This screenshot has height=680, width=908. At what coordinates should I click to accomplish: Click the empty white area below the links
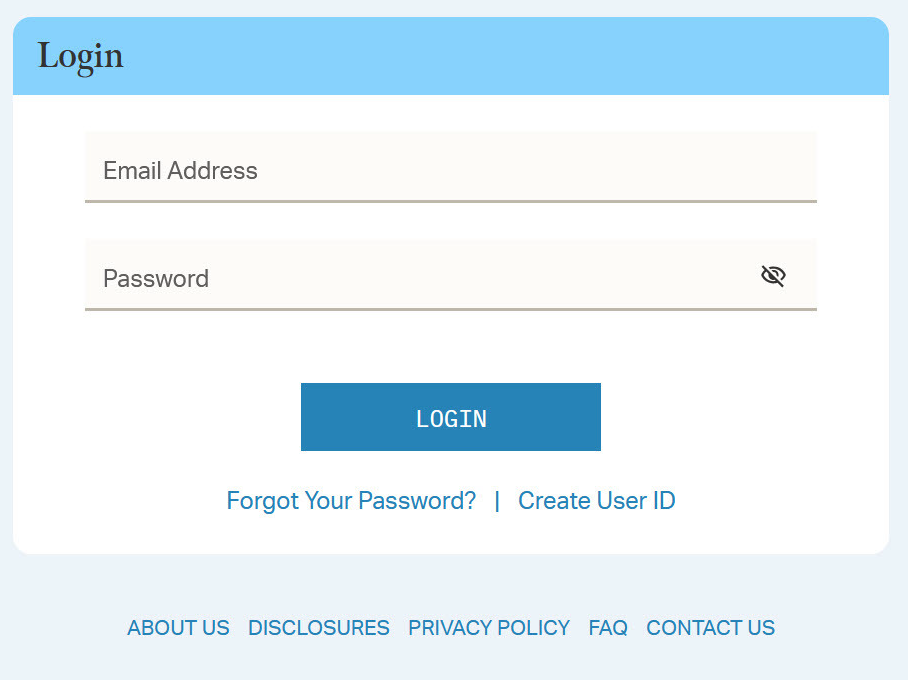coord(450,535)
